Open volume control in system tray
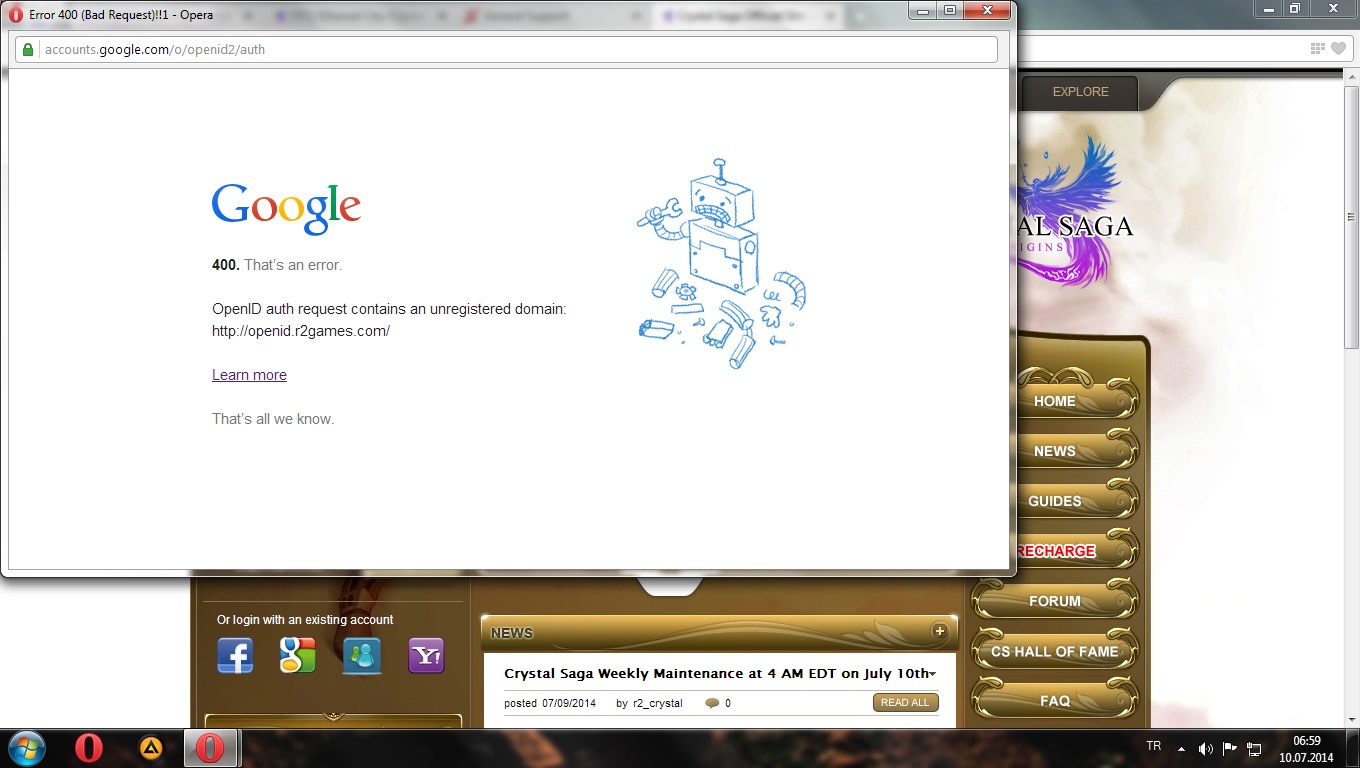This screenshot has height=768, width=1360. 1205,748
